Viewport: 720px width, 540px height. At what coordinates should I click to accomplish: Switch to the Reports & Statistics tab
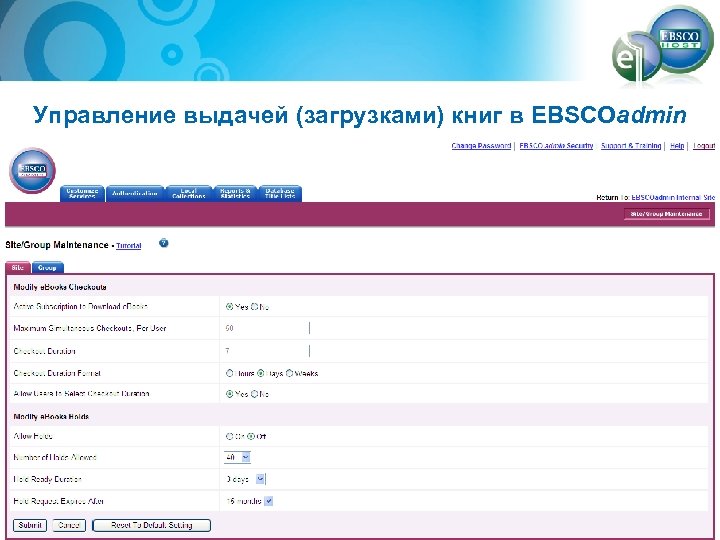point(235,193)
